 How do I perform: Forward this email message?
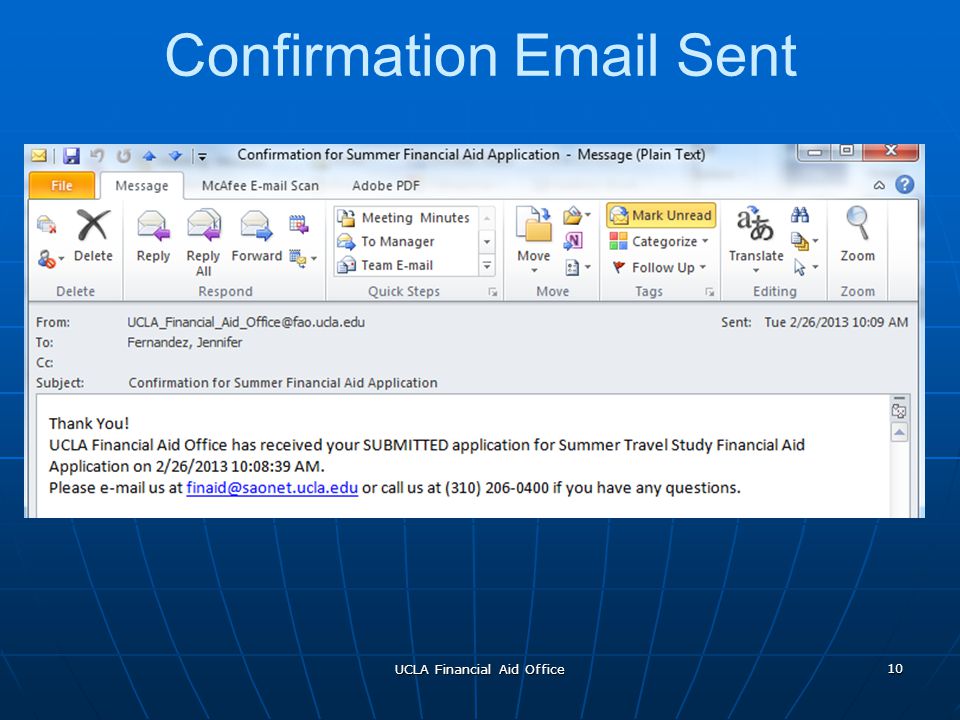257,237
